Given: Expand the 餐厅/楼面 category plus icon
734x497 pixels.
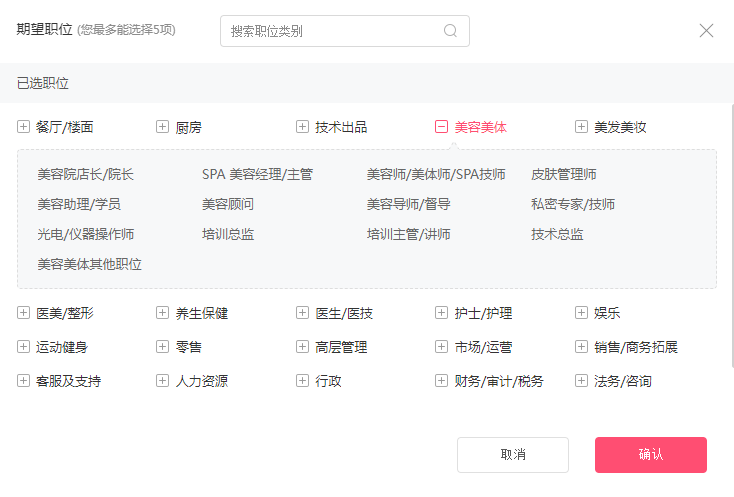Looking at the screenshot, I should [x=23, y=127].
